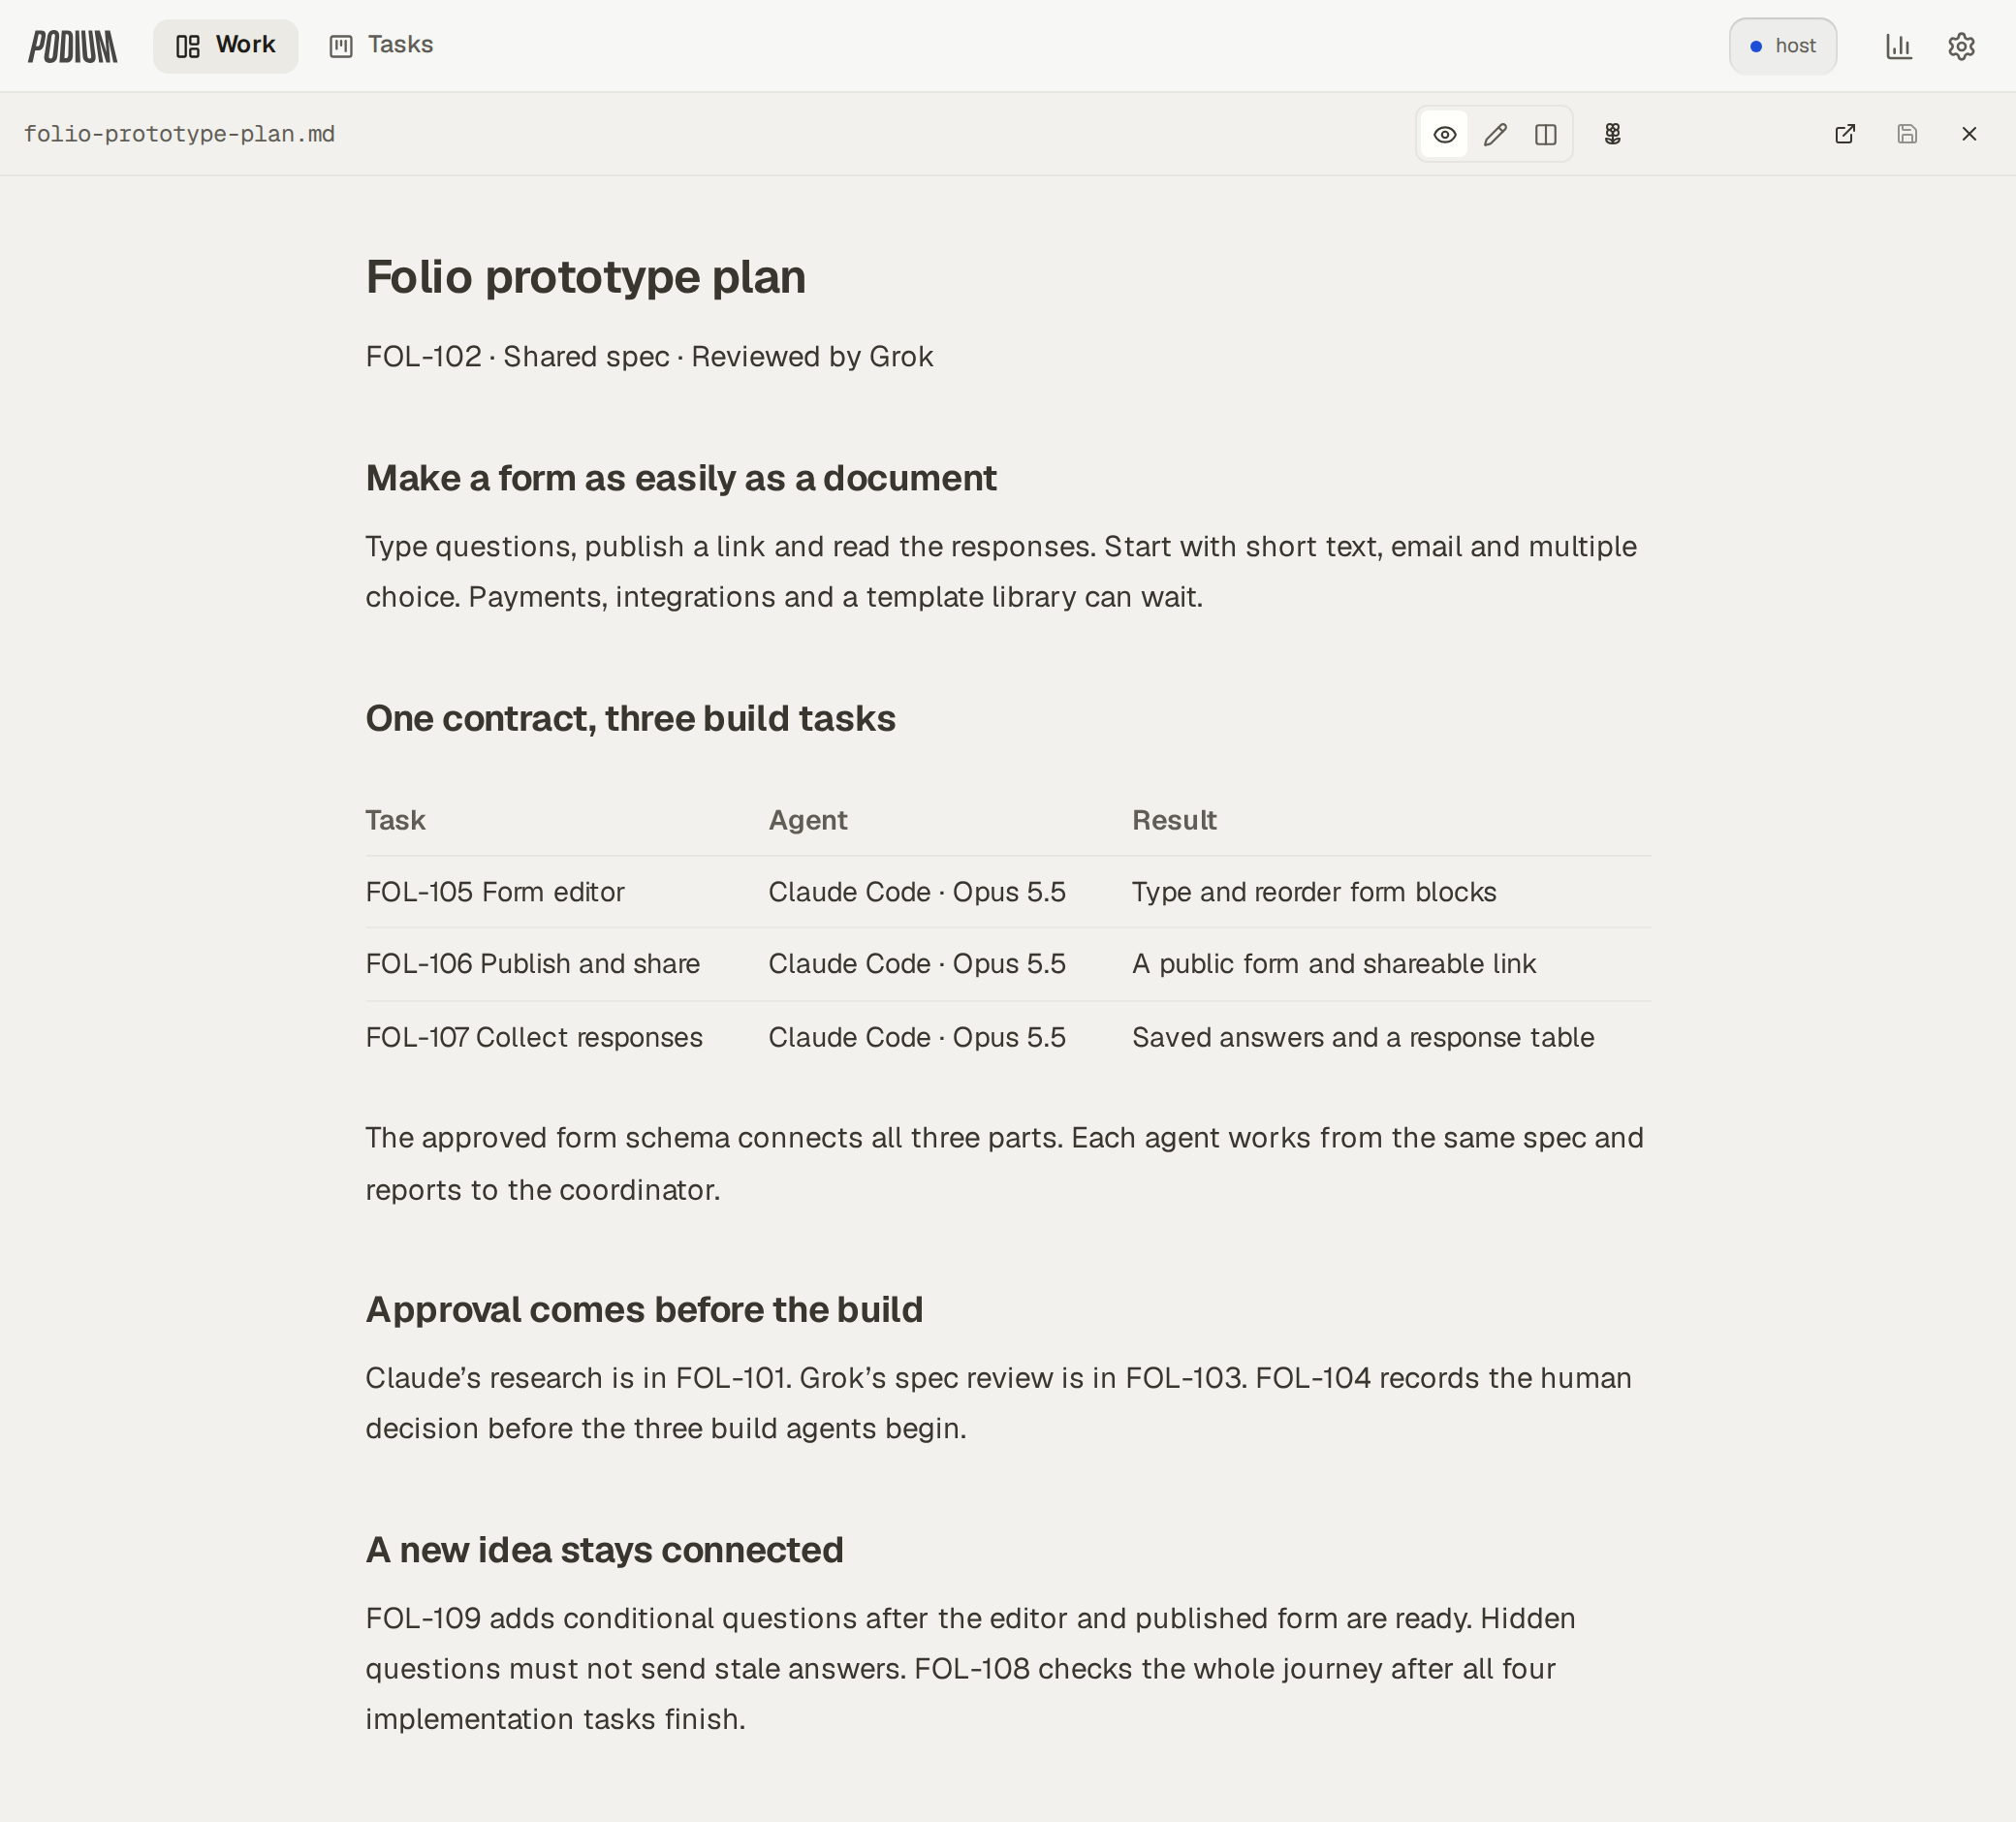The width and height of the screenshot is (2016, 1822).
Task: Click the host status button
Action: [x=1782, y=46]
